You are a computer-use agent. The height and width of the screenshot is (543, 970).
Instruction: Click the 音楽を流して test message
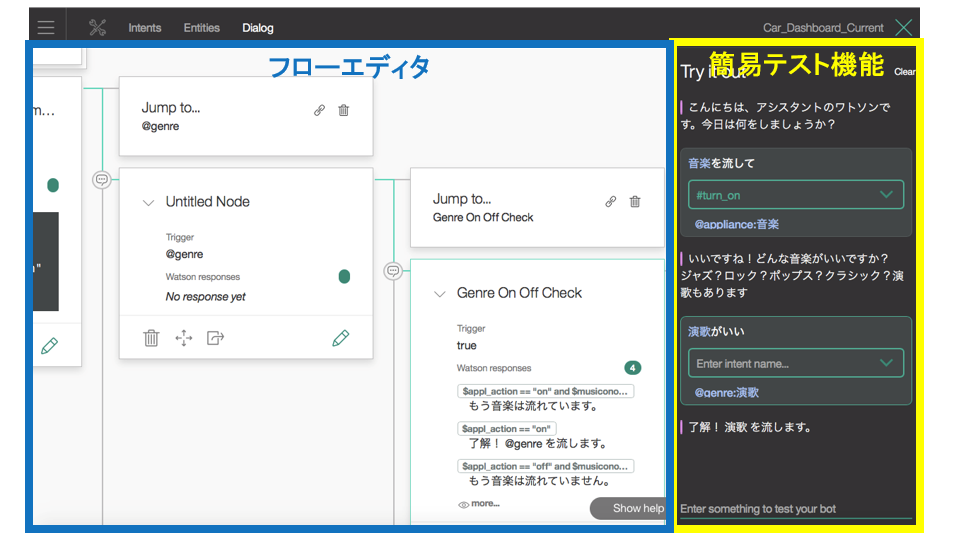721,163
